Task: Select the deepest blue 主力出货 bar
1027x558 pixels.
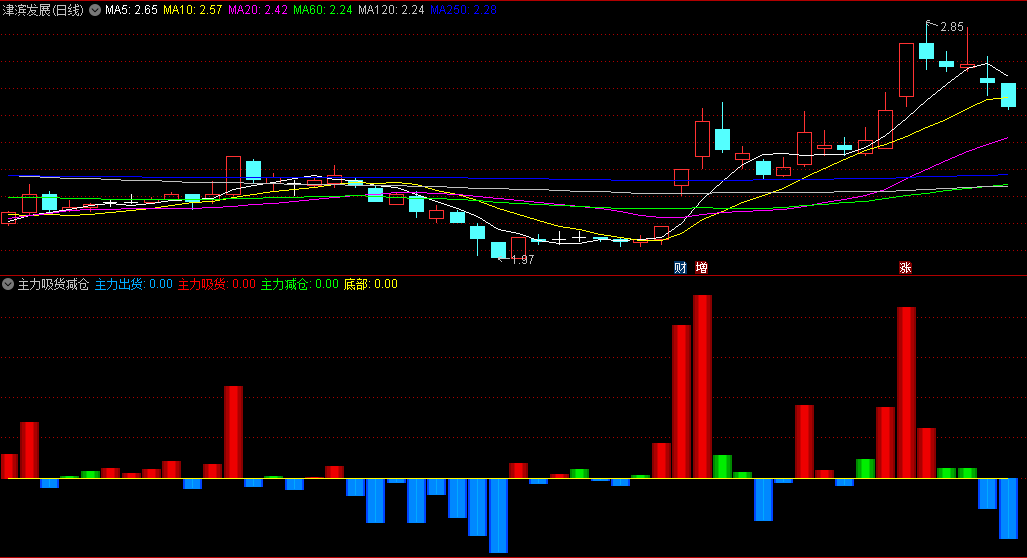Action: pyautogui.click(x=498, y=515)
